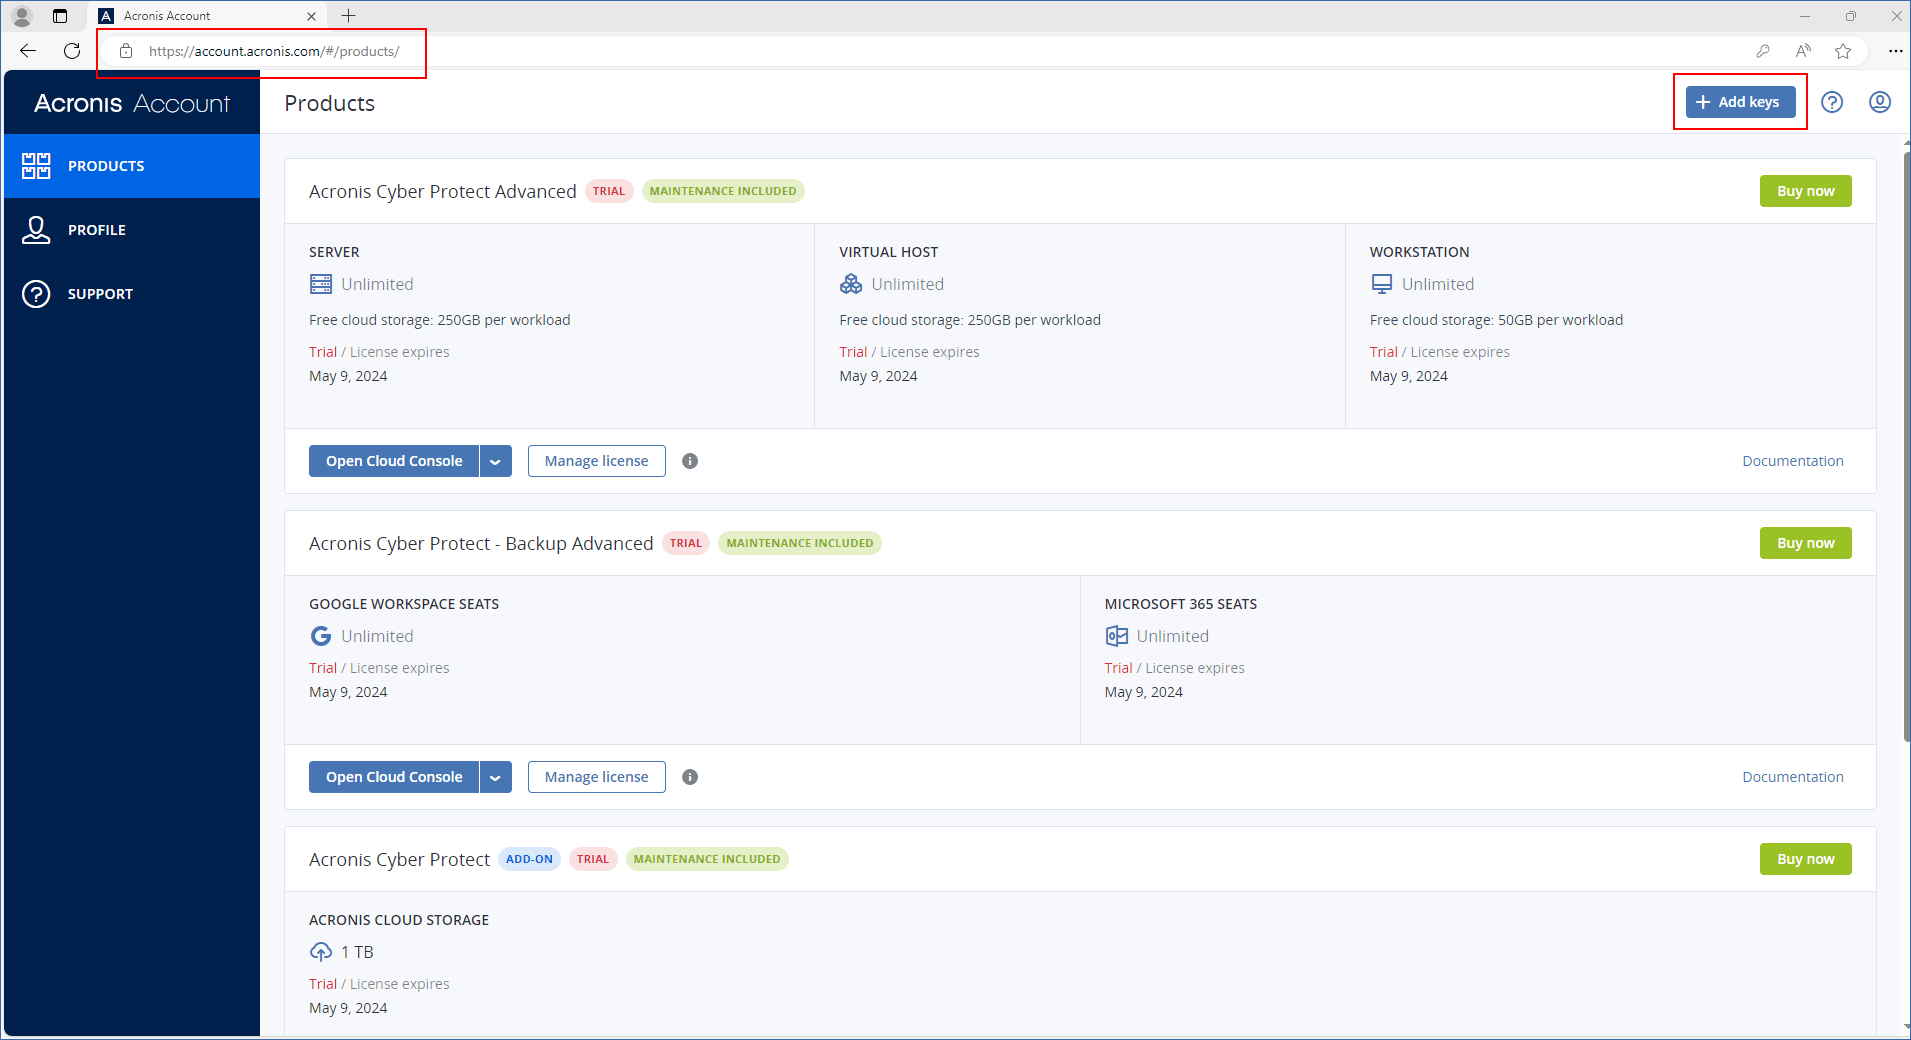Click the browser back arrow

[28, 51]
